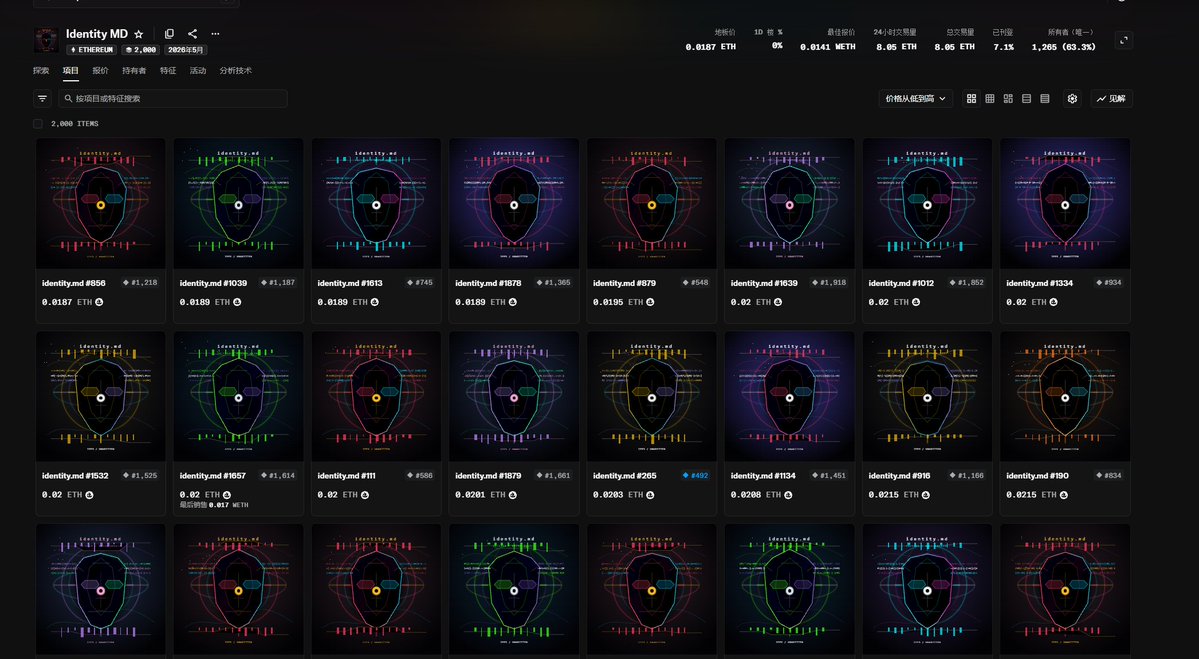Open the identity.md #1334 artwork thumbnail
The image size is (1199, 659).
[1065, 203]
